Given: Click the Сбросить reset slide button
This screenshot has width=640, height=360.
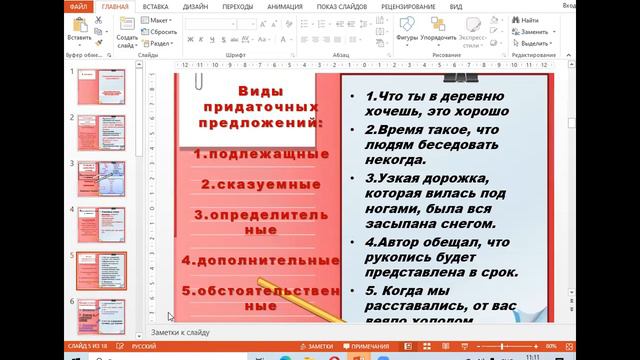Looking at the screenshot, I should click(159, 31).
